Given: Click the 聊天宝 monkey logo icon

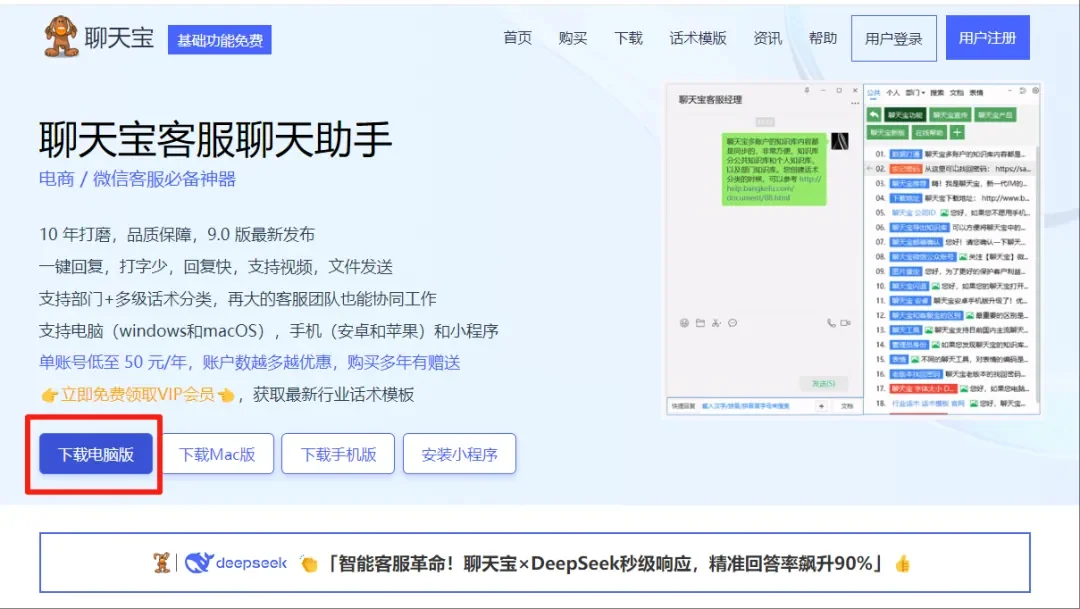Looking at the screenshot, I should click(61, 36).
